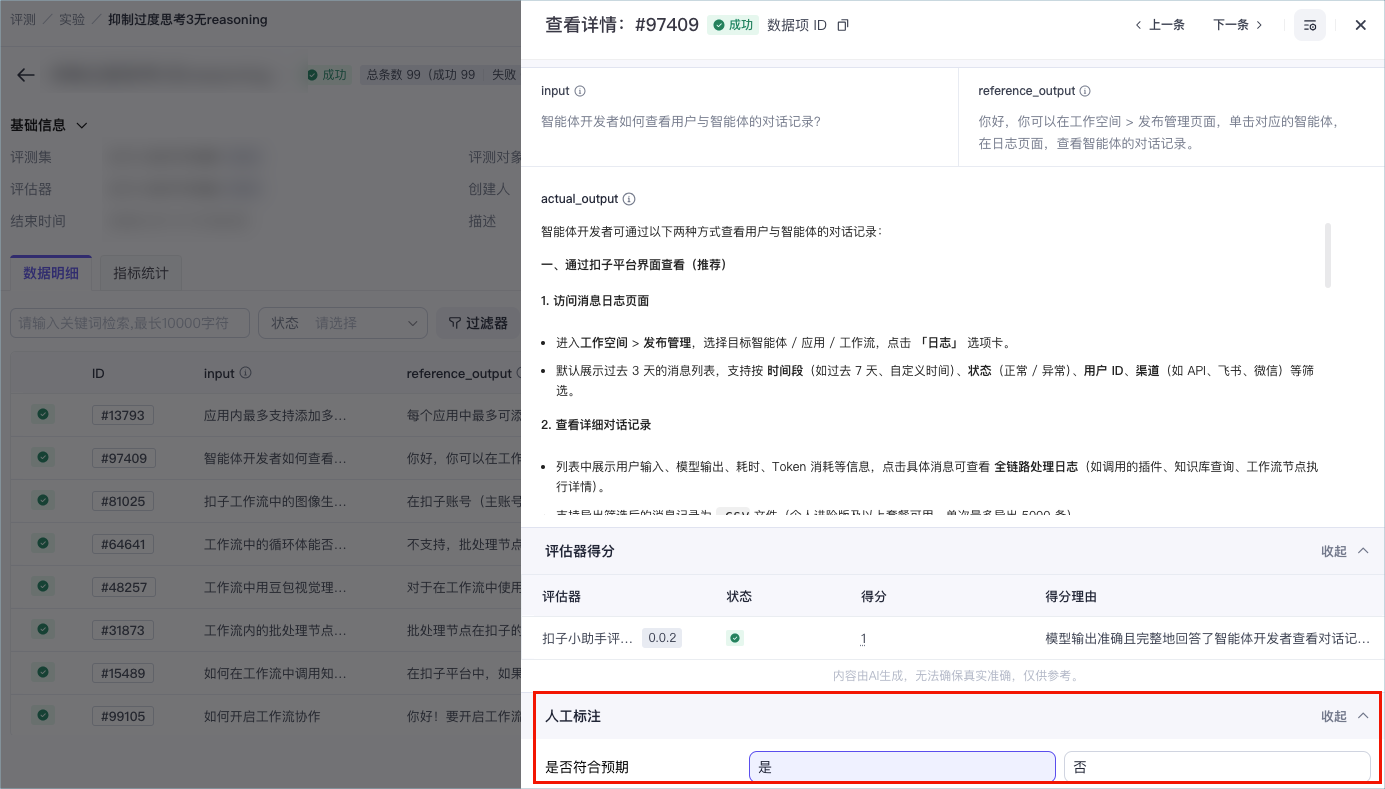
Task: Open the 实验 breadcrumb link
Action: pyautogui.click(x=72, y=19)
